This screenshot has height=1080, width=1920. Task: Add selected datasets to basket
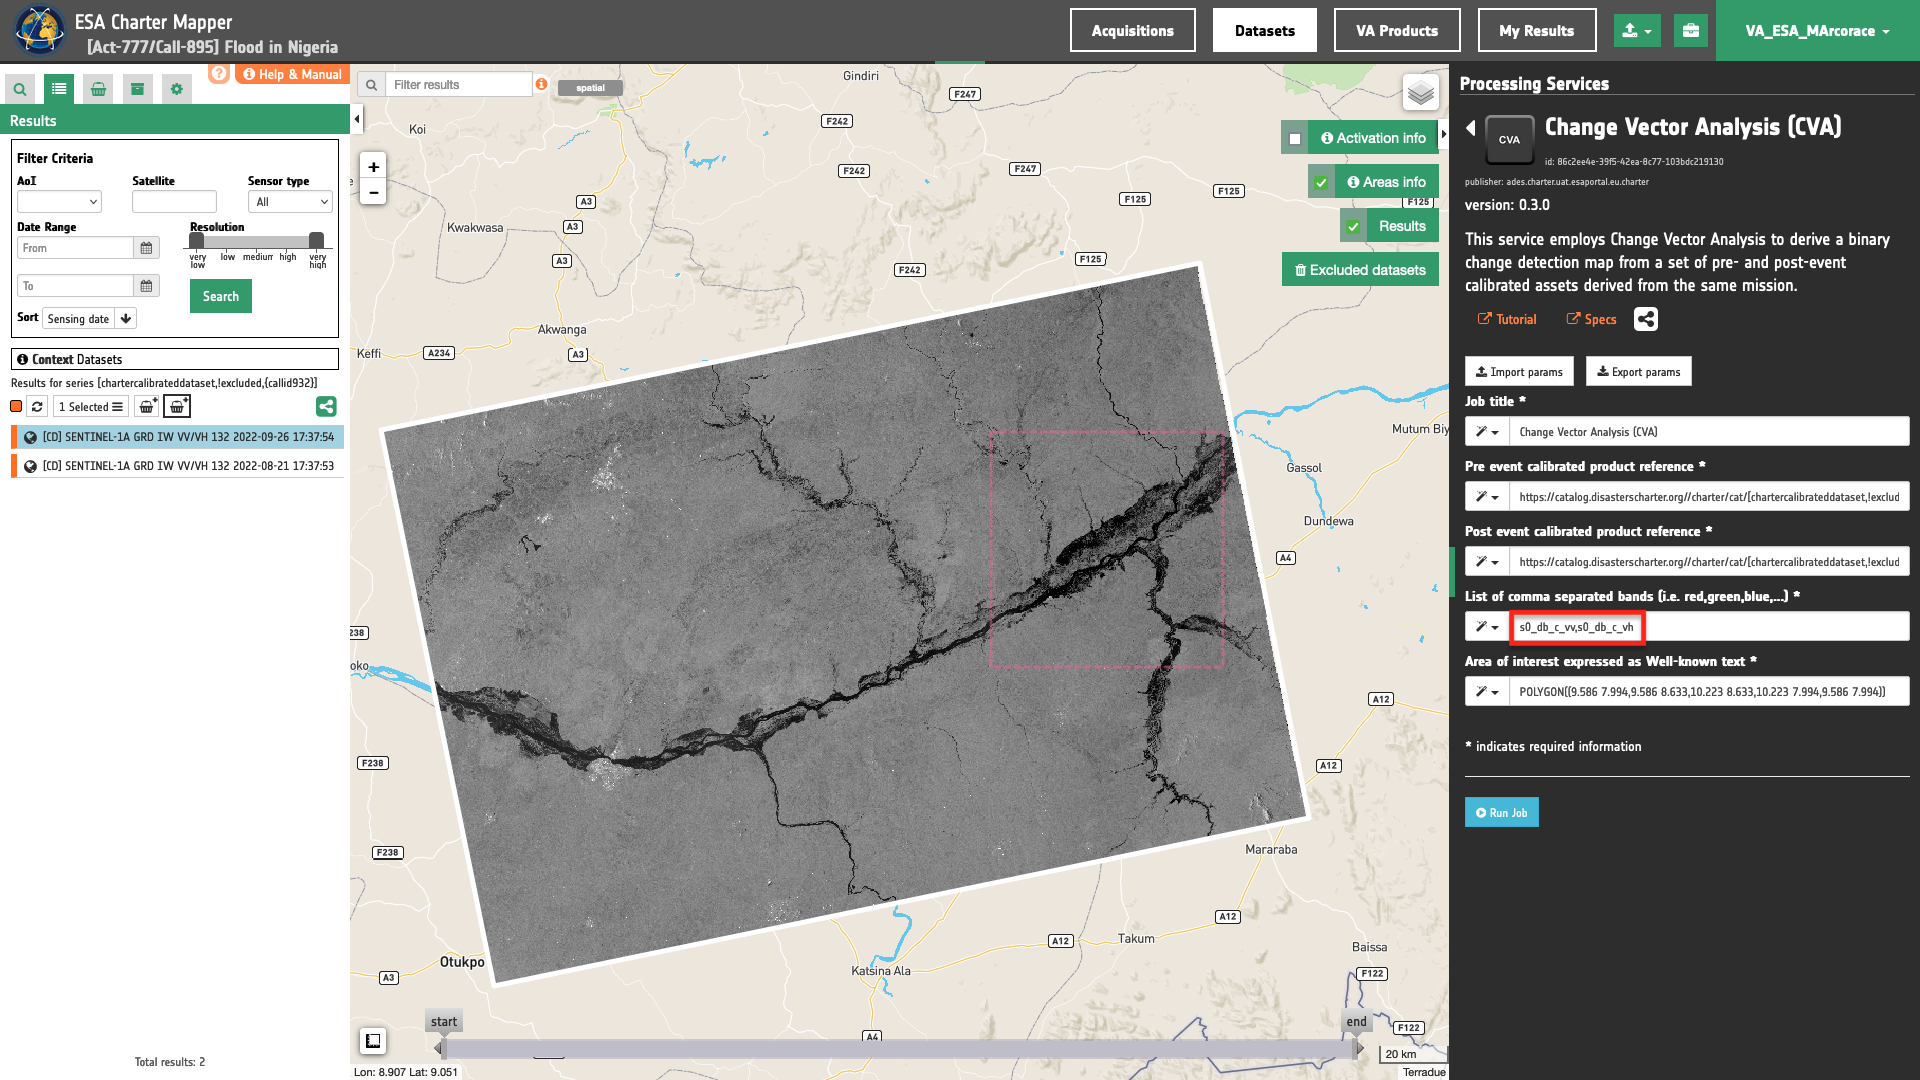[x=147, y=407]
